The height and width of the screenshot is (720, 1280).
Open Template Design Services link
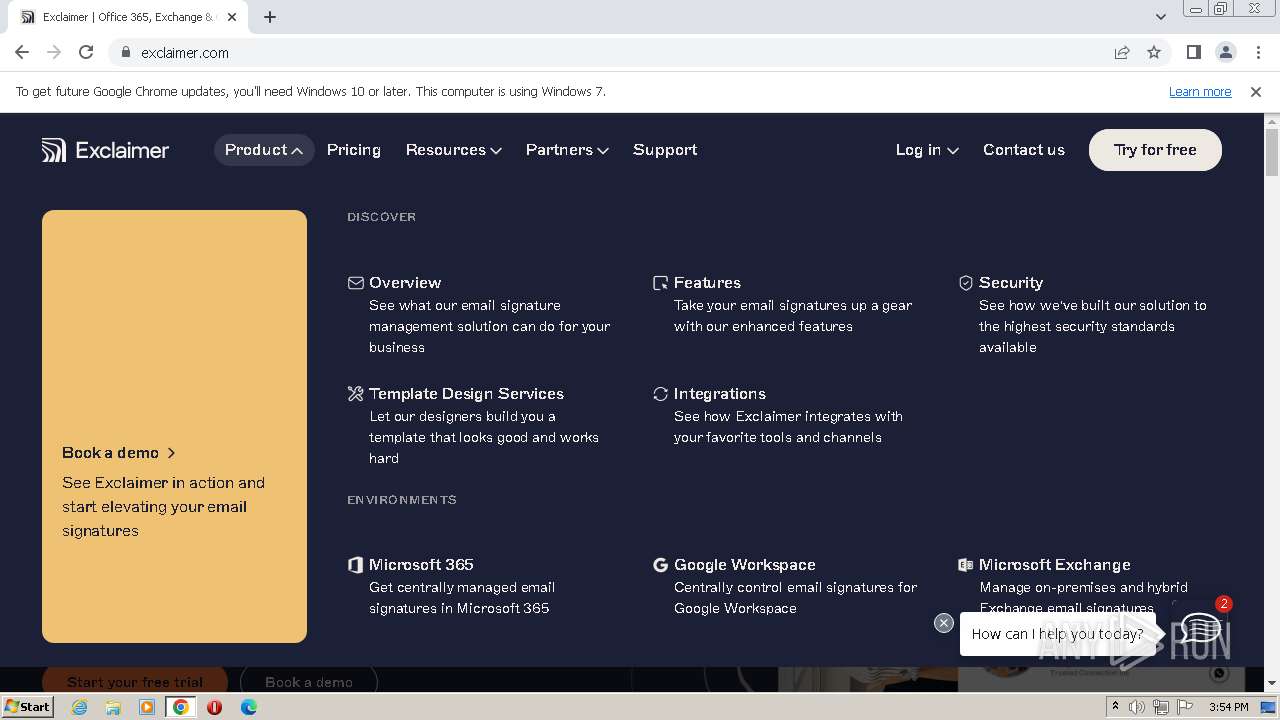tap(466, 394)
